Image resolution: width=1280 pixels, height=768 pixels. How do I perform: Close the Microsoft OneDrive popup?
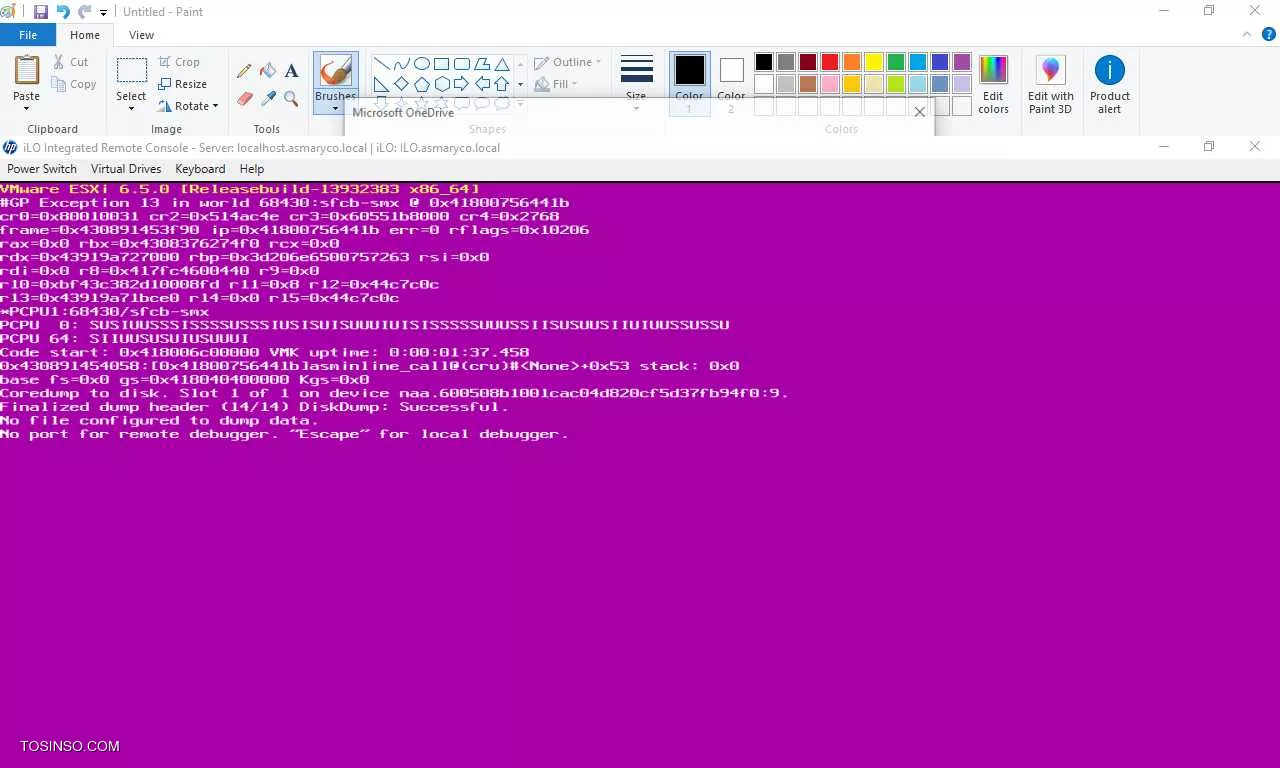920,112
